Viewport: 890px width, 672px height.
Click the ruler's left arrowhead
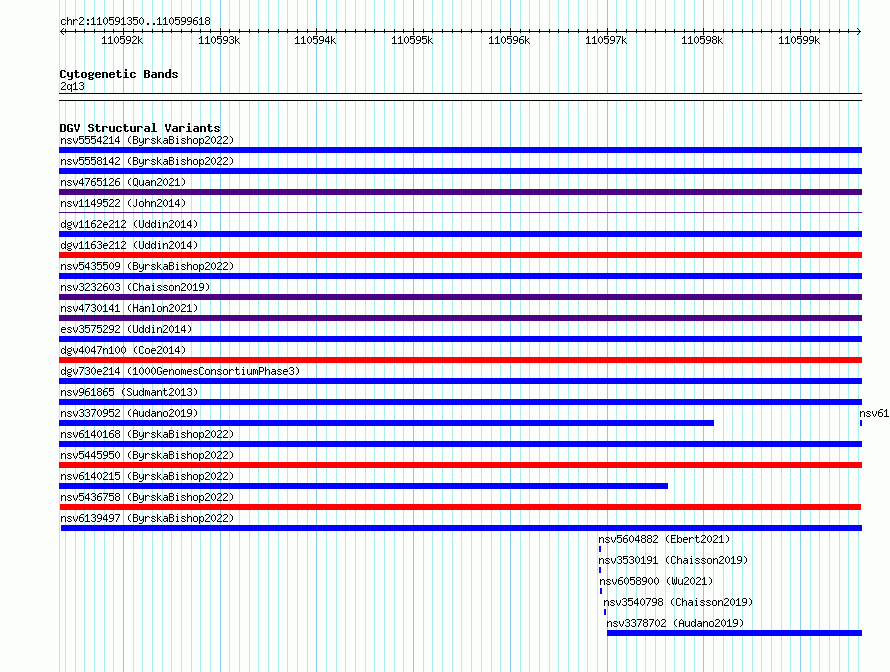click(62, 31)
